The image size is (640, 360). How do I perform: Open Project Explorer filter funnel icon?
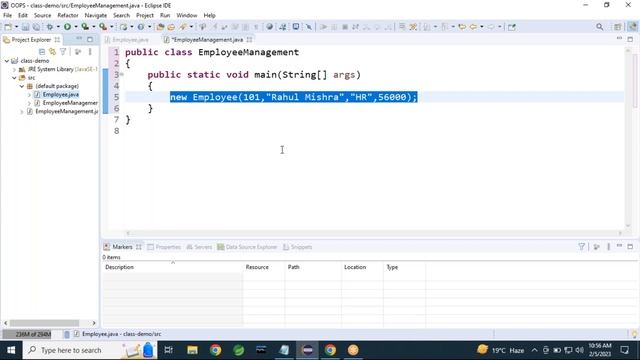[x=63, y=52]
